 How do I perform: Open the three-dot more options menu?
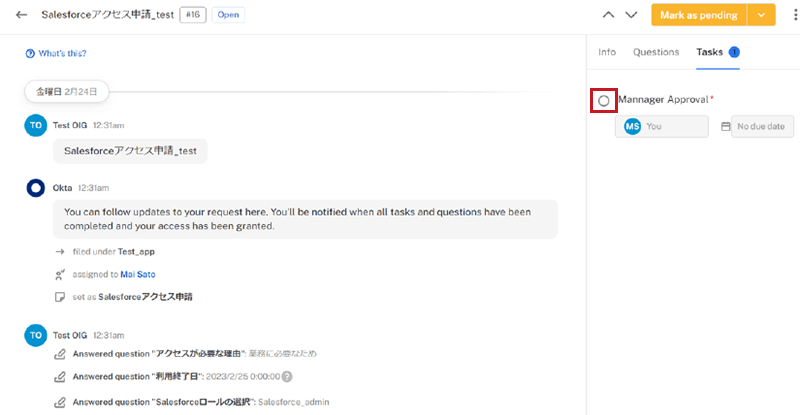[x=795, y=15]
